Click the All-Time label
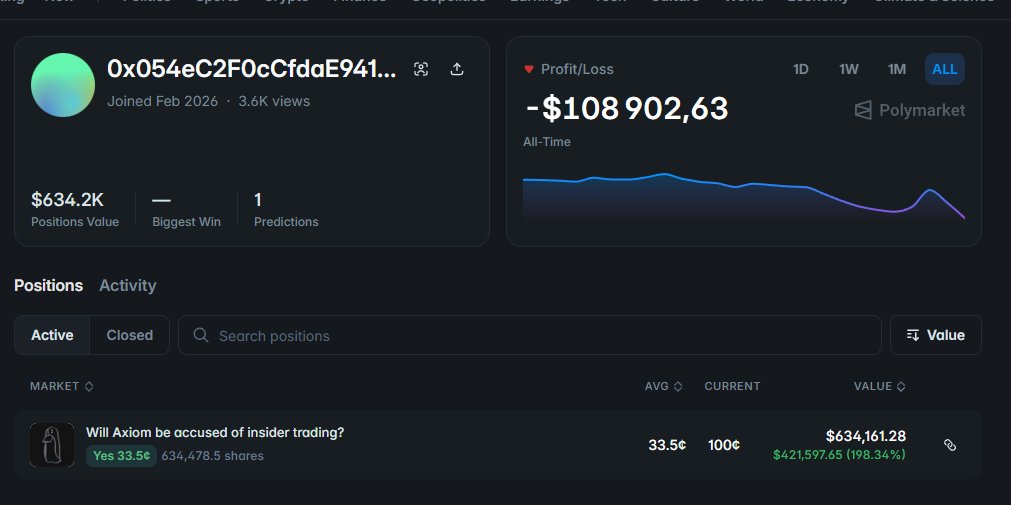 547,142
